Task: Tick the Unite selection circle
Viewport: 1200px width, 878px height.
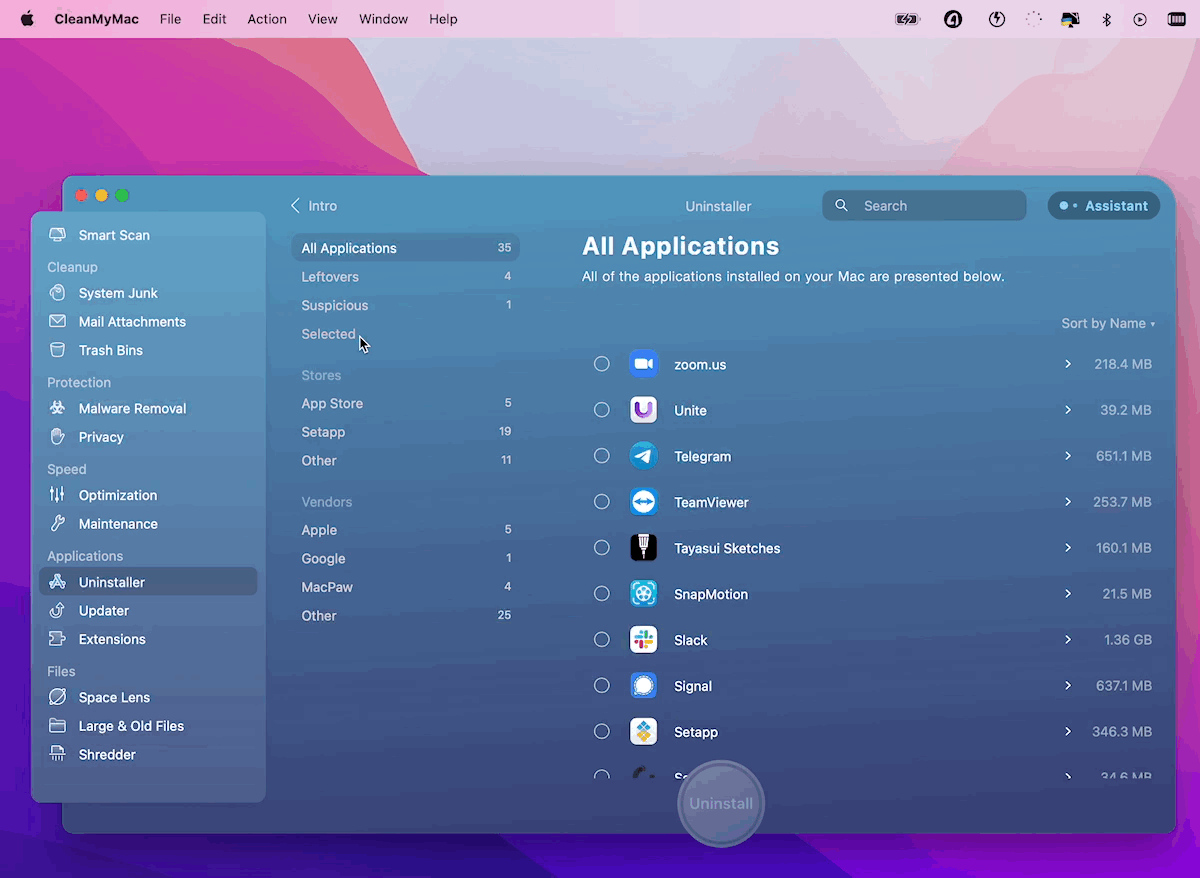Action: (602, 410)
